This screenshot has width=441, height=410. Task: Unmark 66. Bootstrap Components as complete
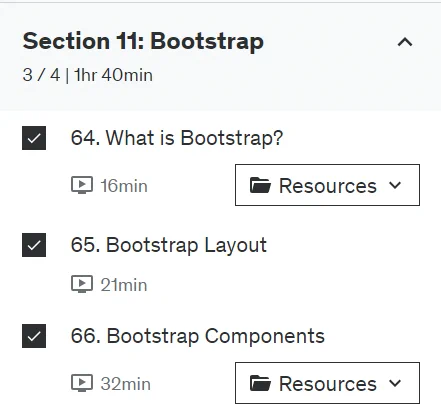point(34,336)
